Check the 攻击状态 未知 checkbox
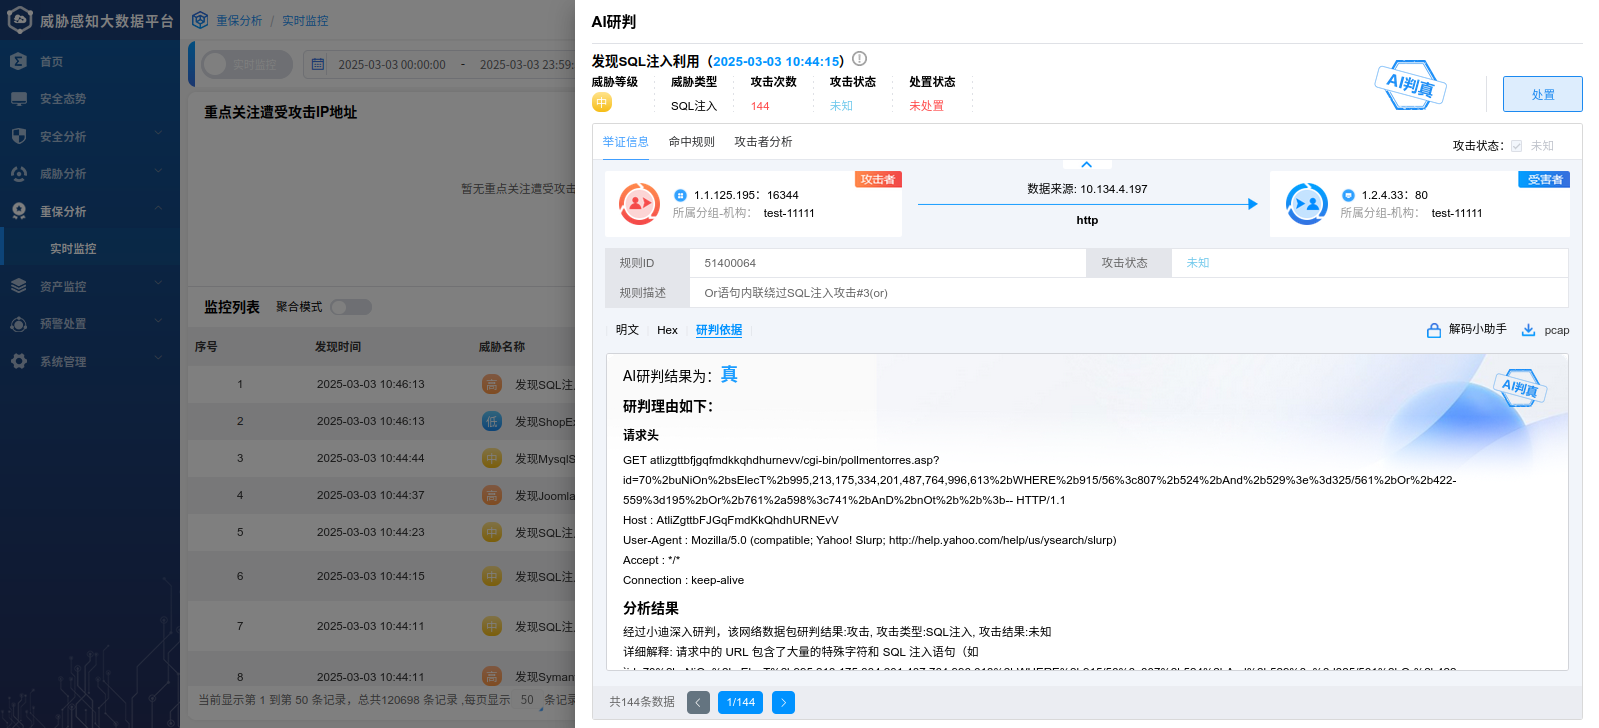 pos(1516,146)
